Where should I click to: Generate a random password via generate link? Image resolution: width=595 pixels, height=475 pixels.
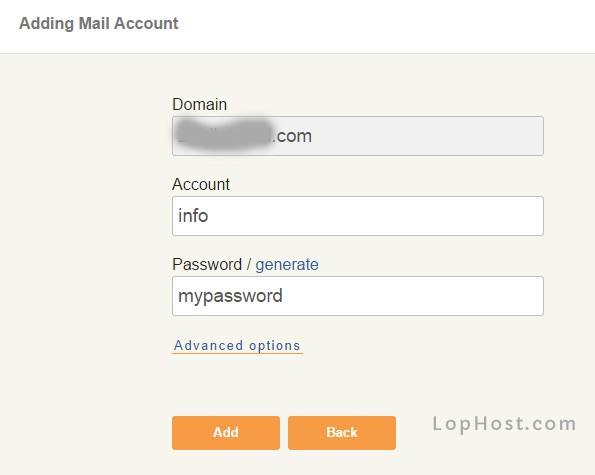[x=287, y=264]
